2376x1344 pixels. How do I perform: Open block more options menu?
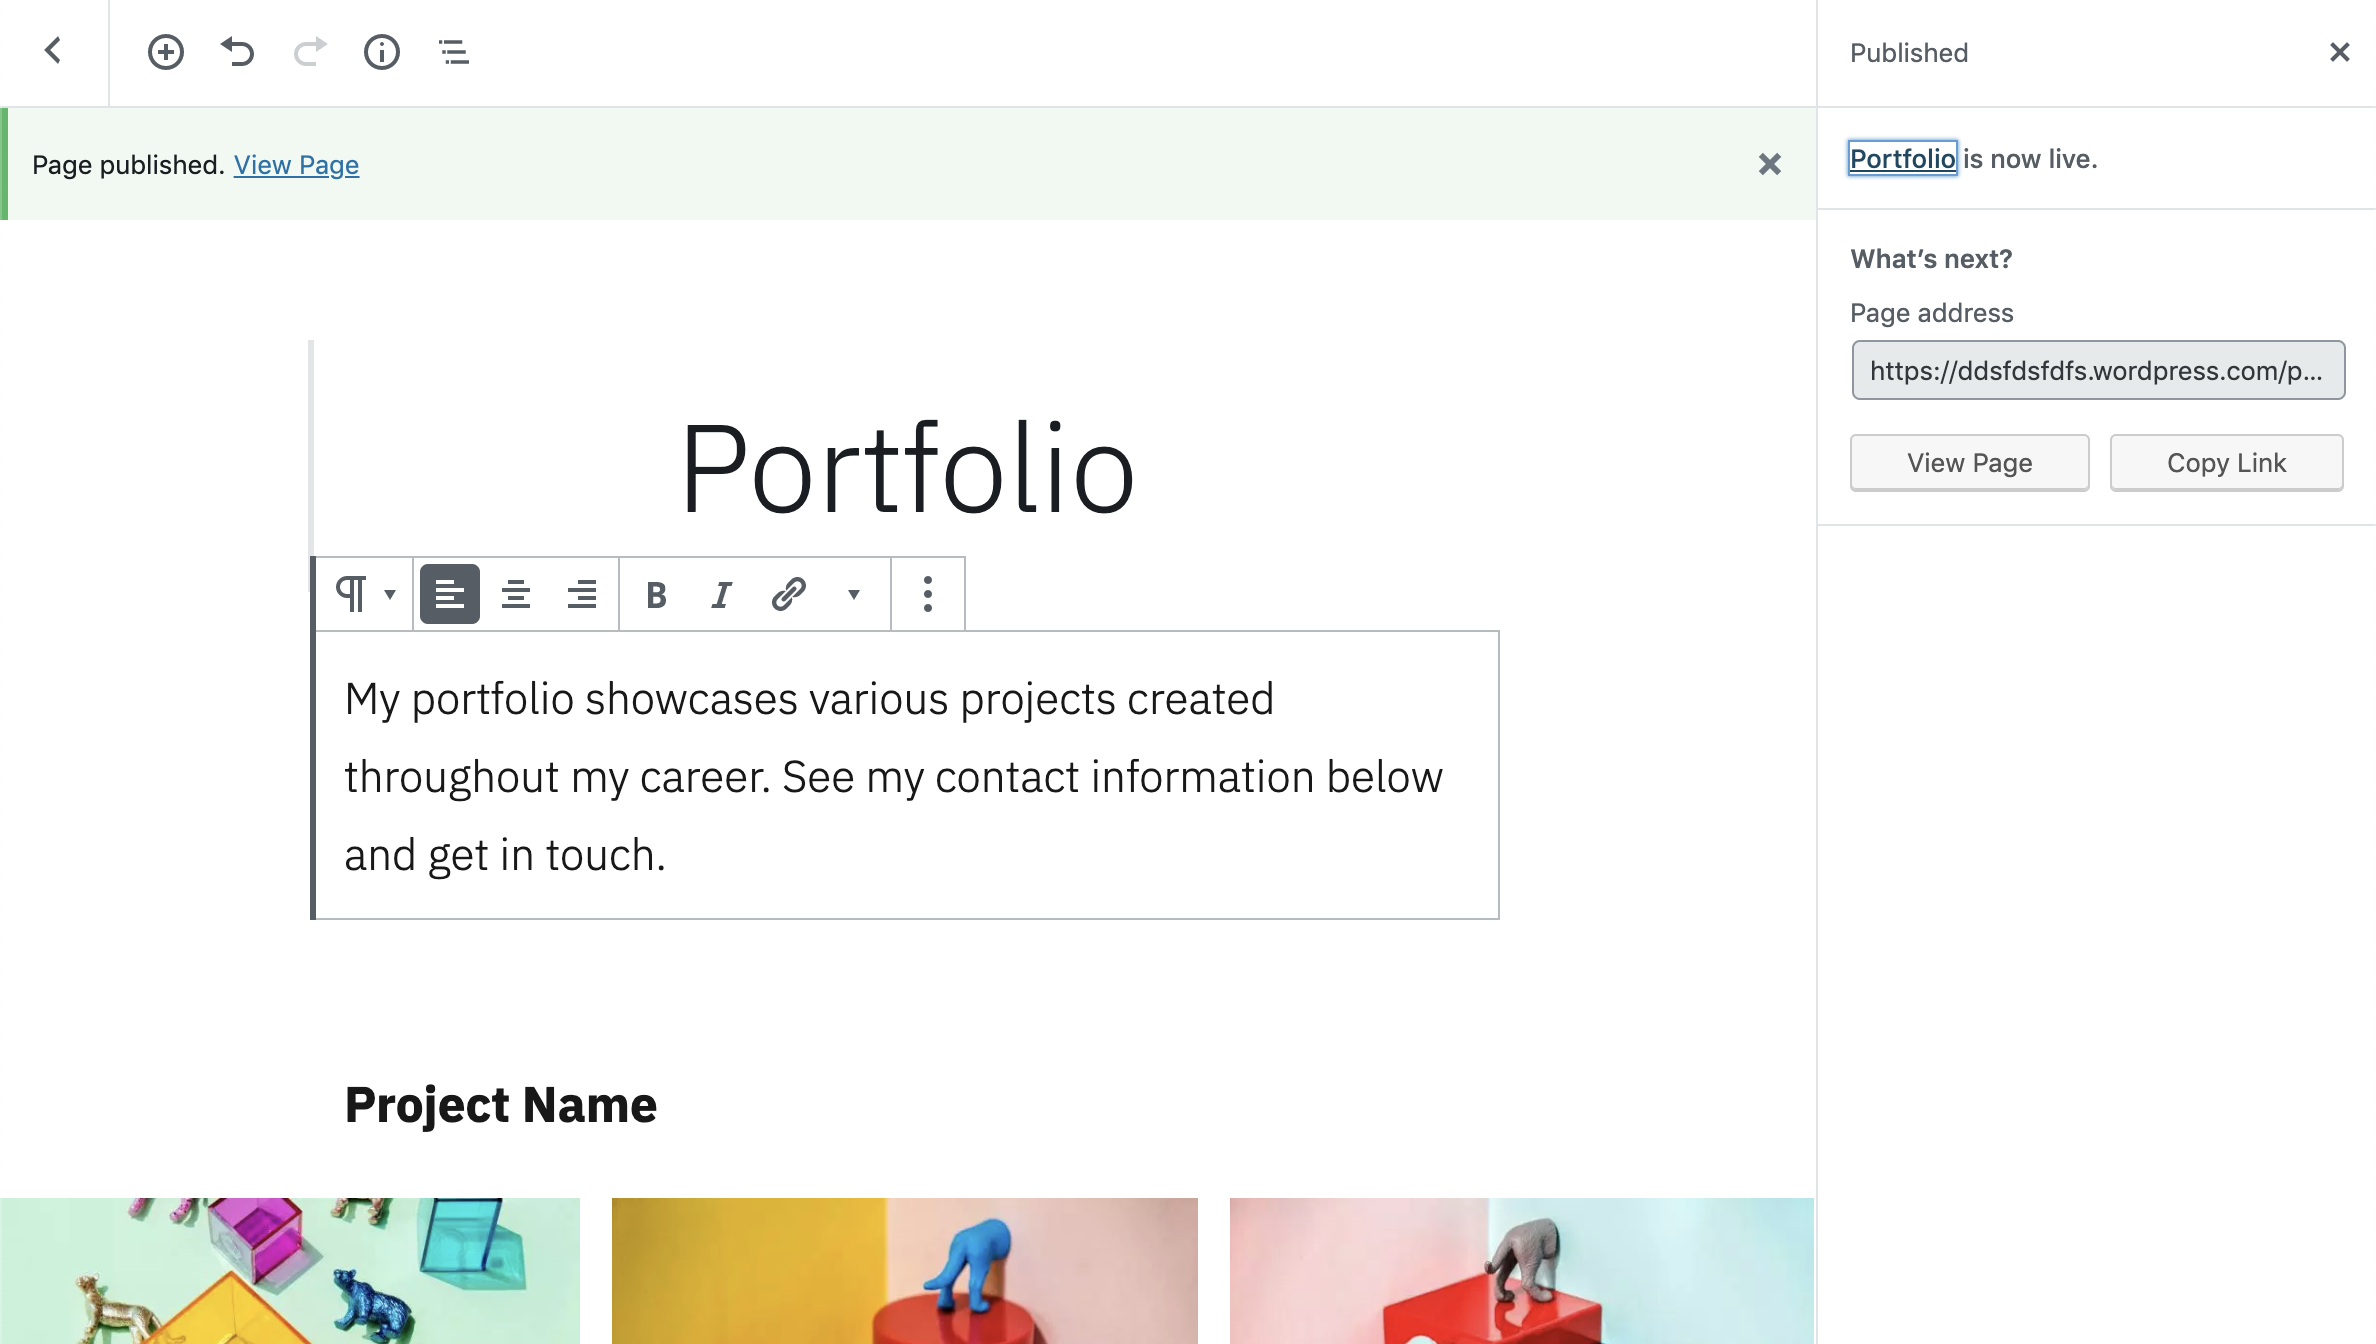point(928,595)
